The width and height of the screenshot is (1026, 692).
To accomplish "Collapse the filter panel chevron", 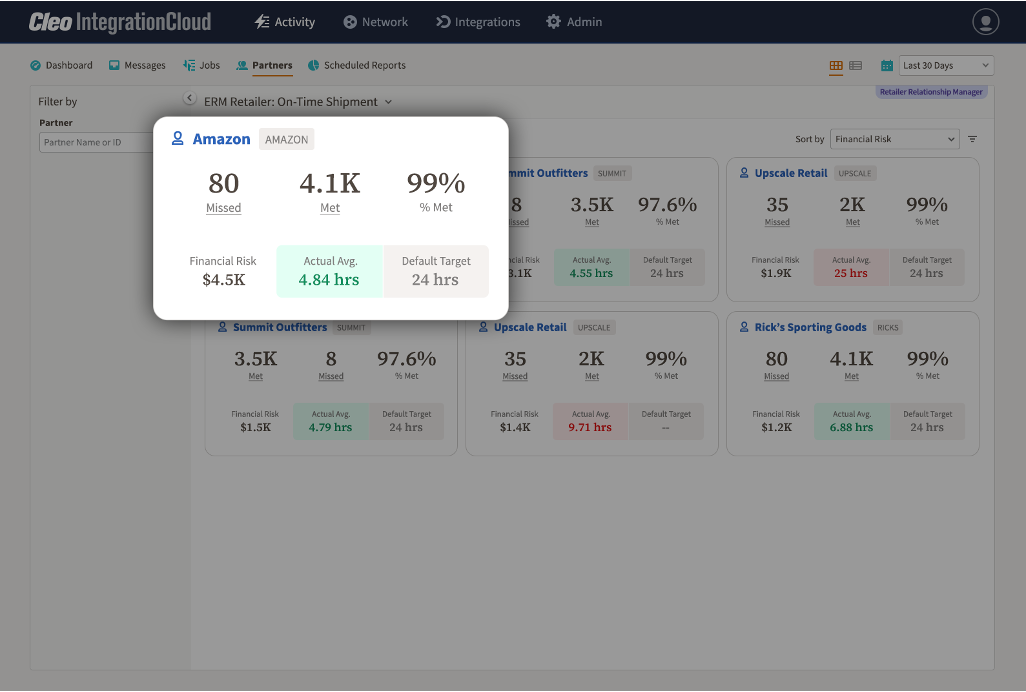I will pos(189,98).
